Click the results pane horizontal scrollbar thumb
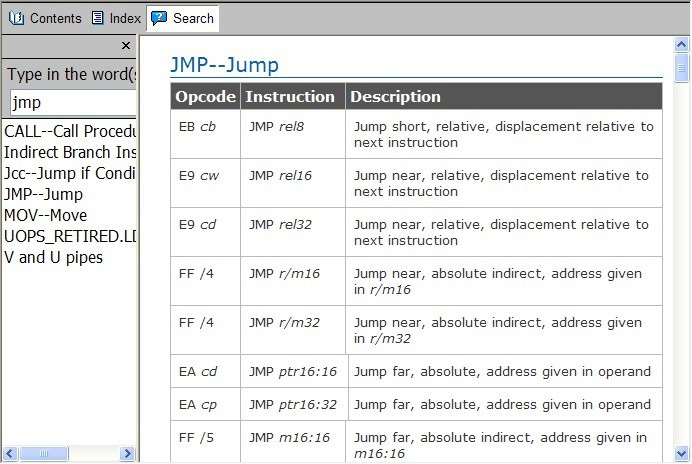Viewport: 692px width, 464px height. tap(44, 453)
